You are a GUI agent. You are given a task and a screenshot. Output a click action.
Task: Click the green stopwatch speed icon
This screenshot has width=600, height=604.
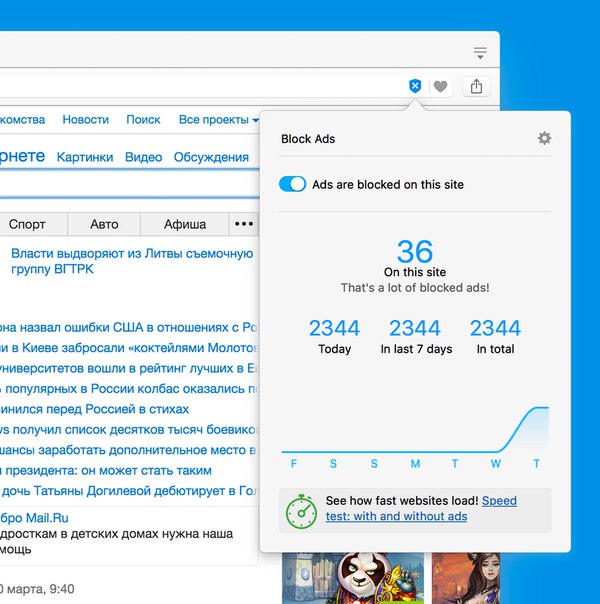pos(301,510)
